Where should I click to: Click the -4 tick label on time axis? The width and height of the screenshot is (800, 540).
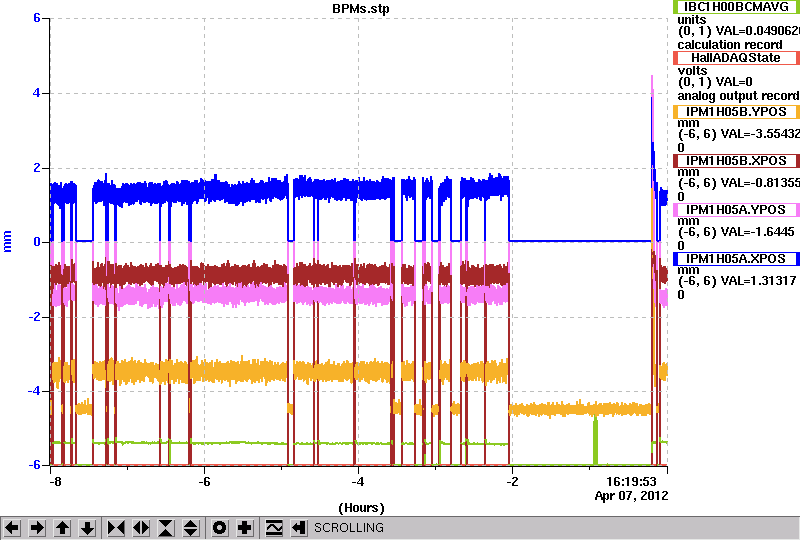coord(358,482)
